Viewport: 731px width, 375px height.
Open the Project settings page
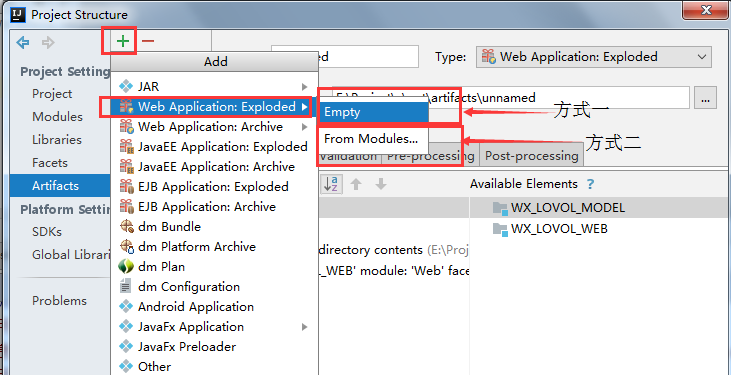point(52,94)
